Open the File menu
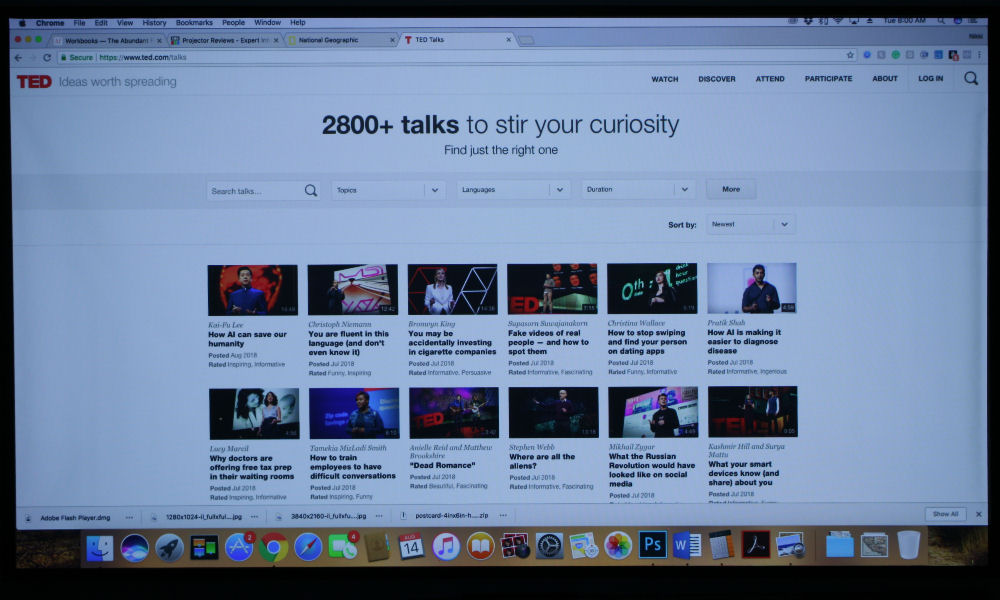 tap(79, 23)
